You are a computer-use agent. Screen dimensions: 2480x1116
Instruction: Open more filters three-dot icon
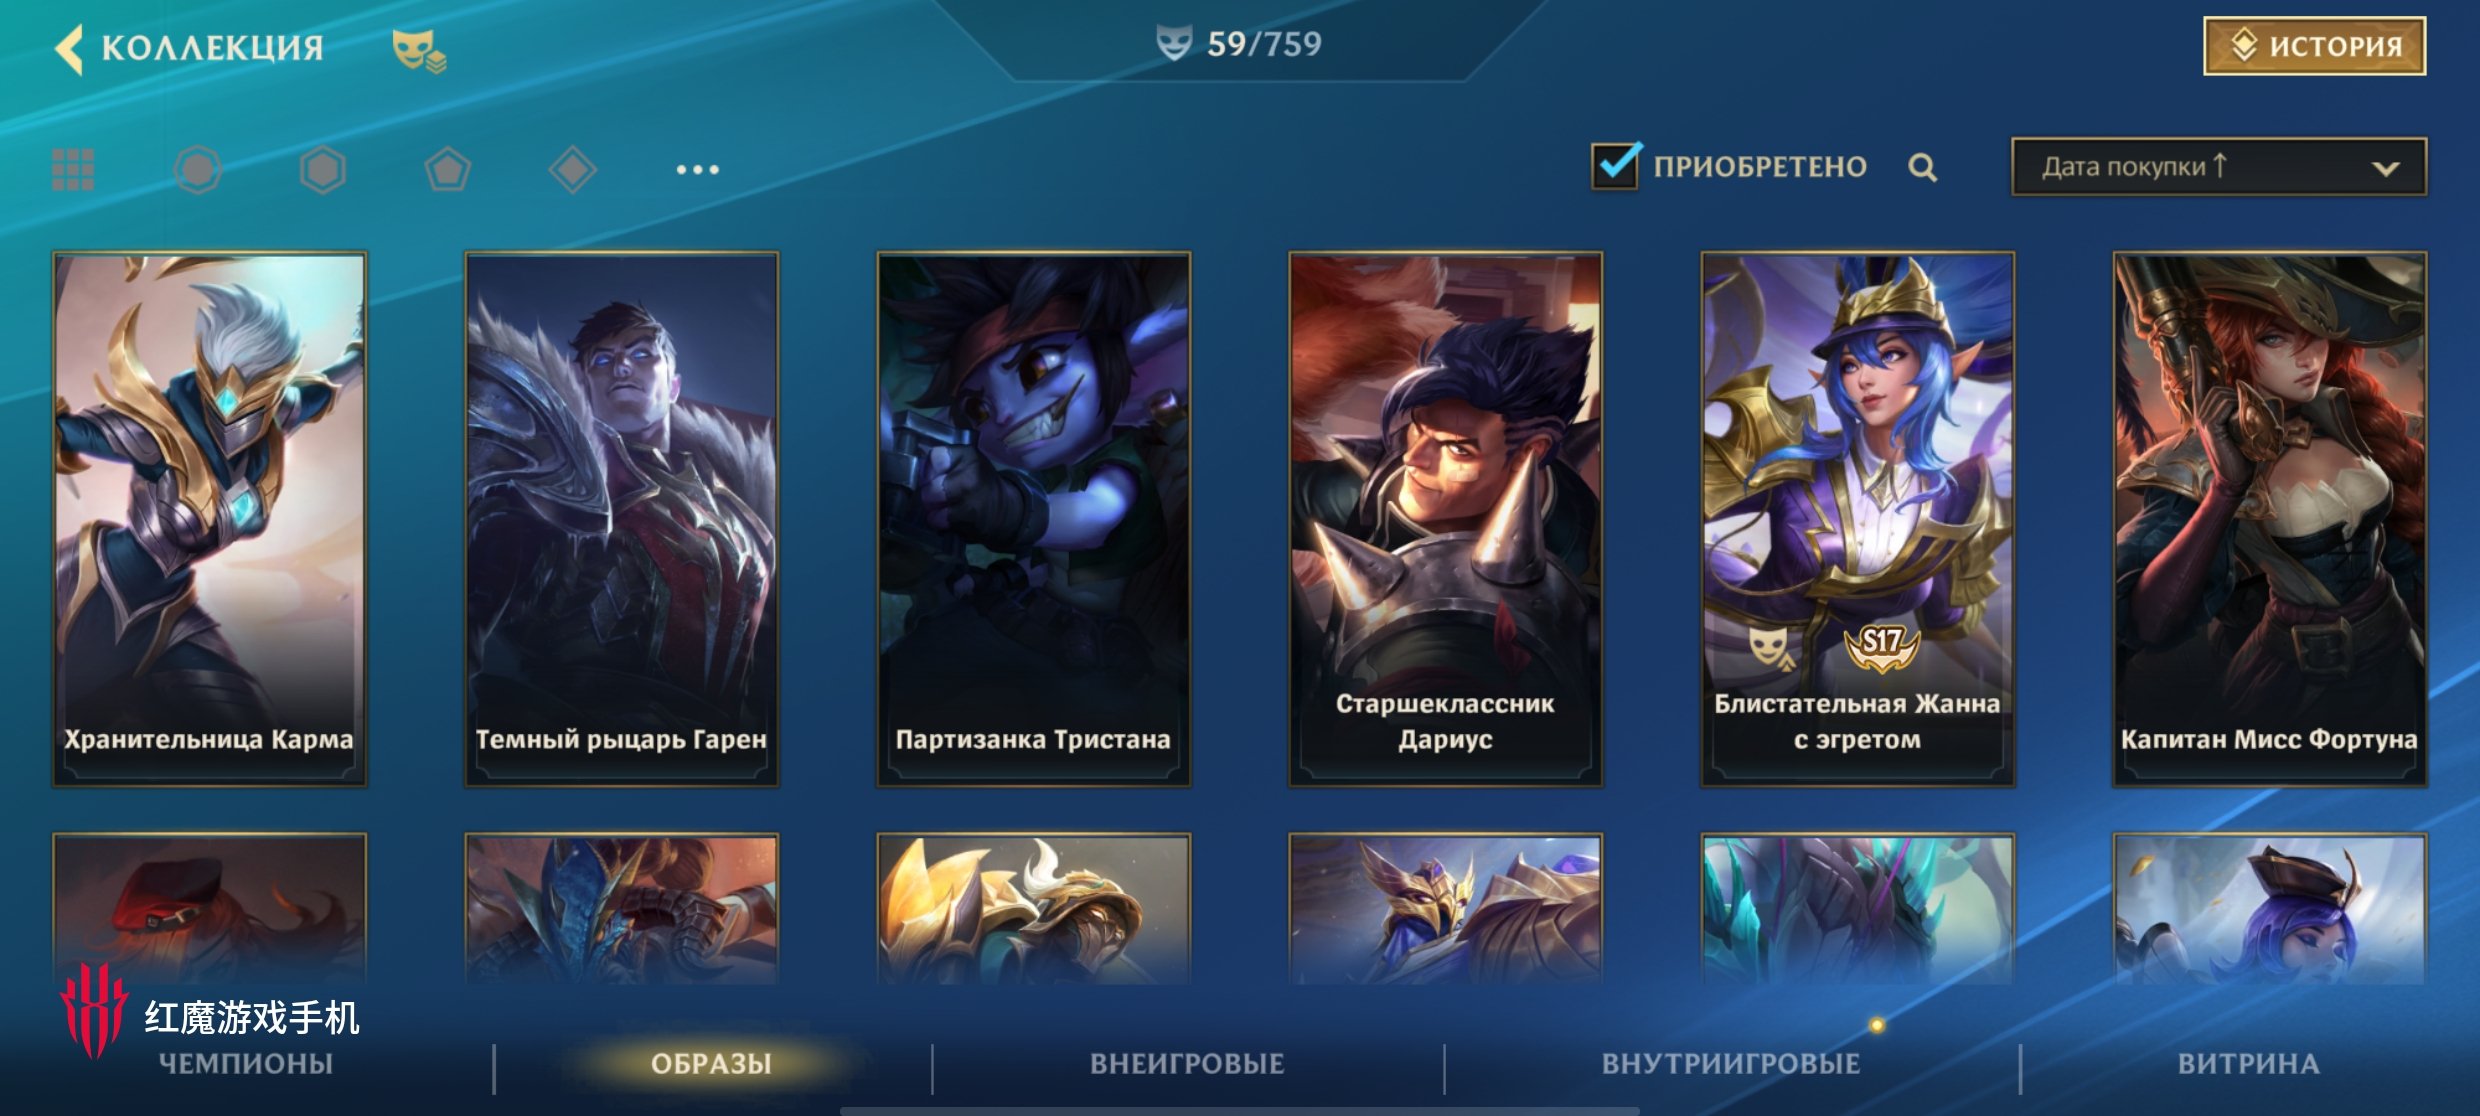[x=697, y=170]
